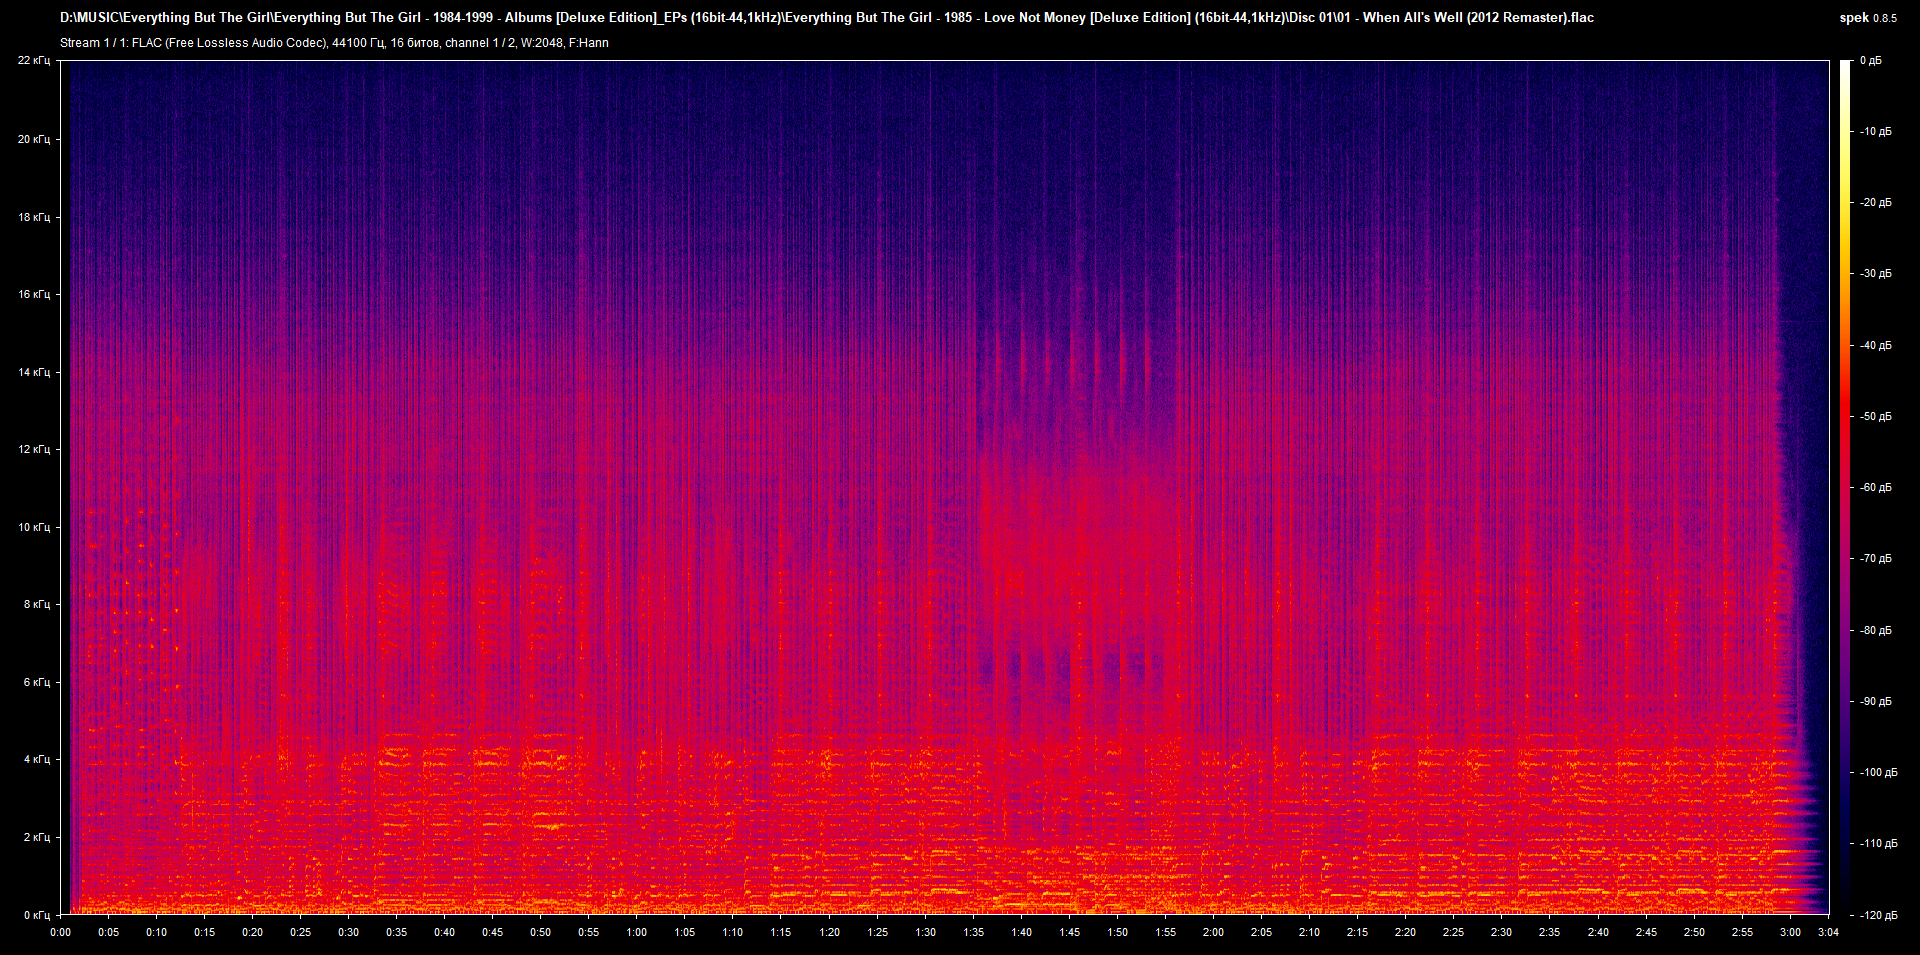Image resolution: width=1920 pixels, height=955 pixels.
Task: Click the '18 кГц' frequency axis label
Action: [x=34, y=217]
